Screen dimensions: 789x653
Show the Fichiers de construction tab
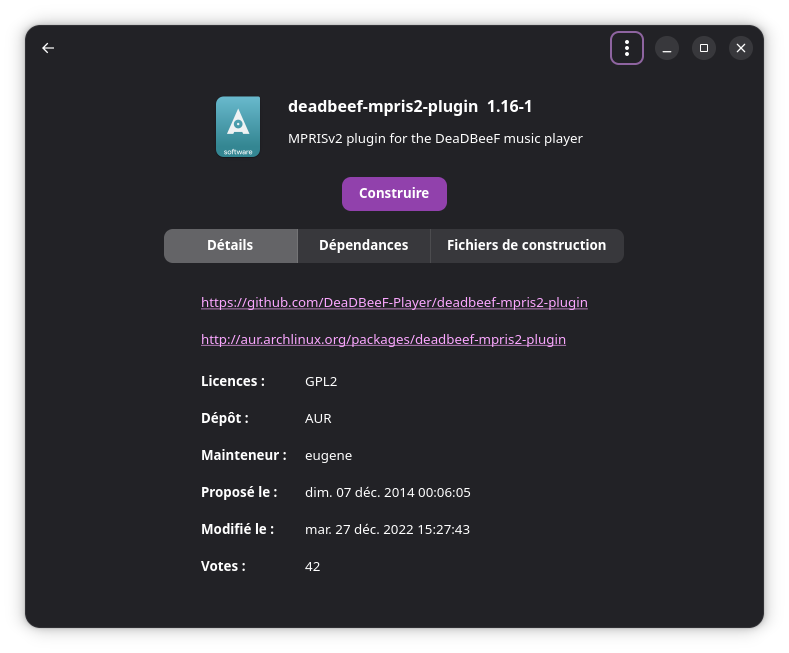pos(526,246)
